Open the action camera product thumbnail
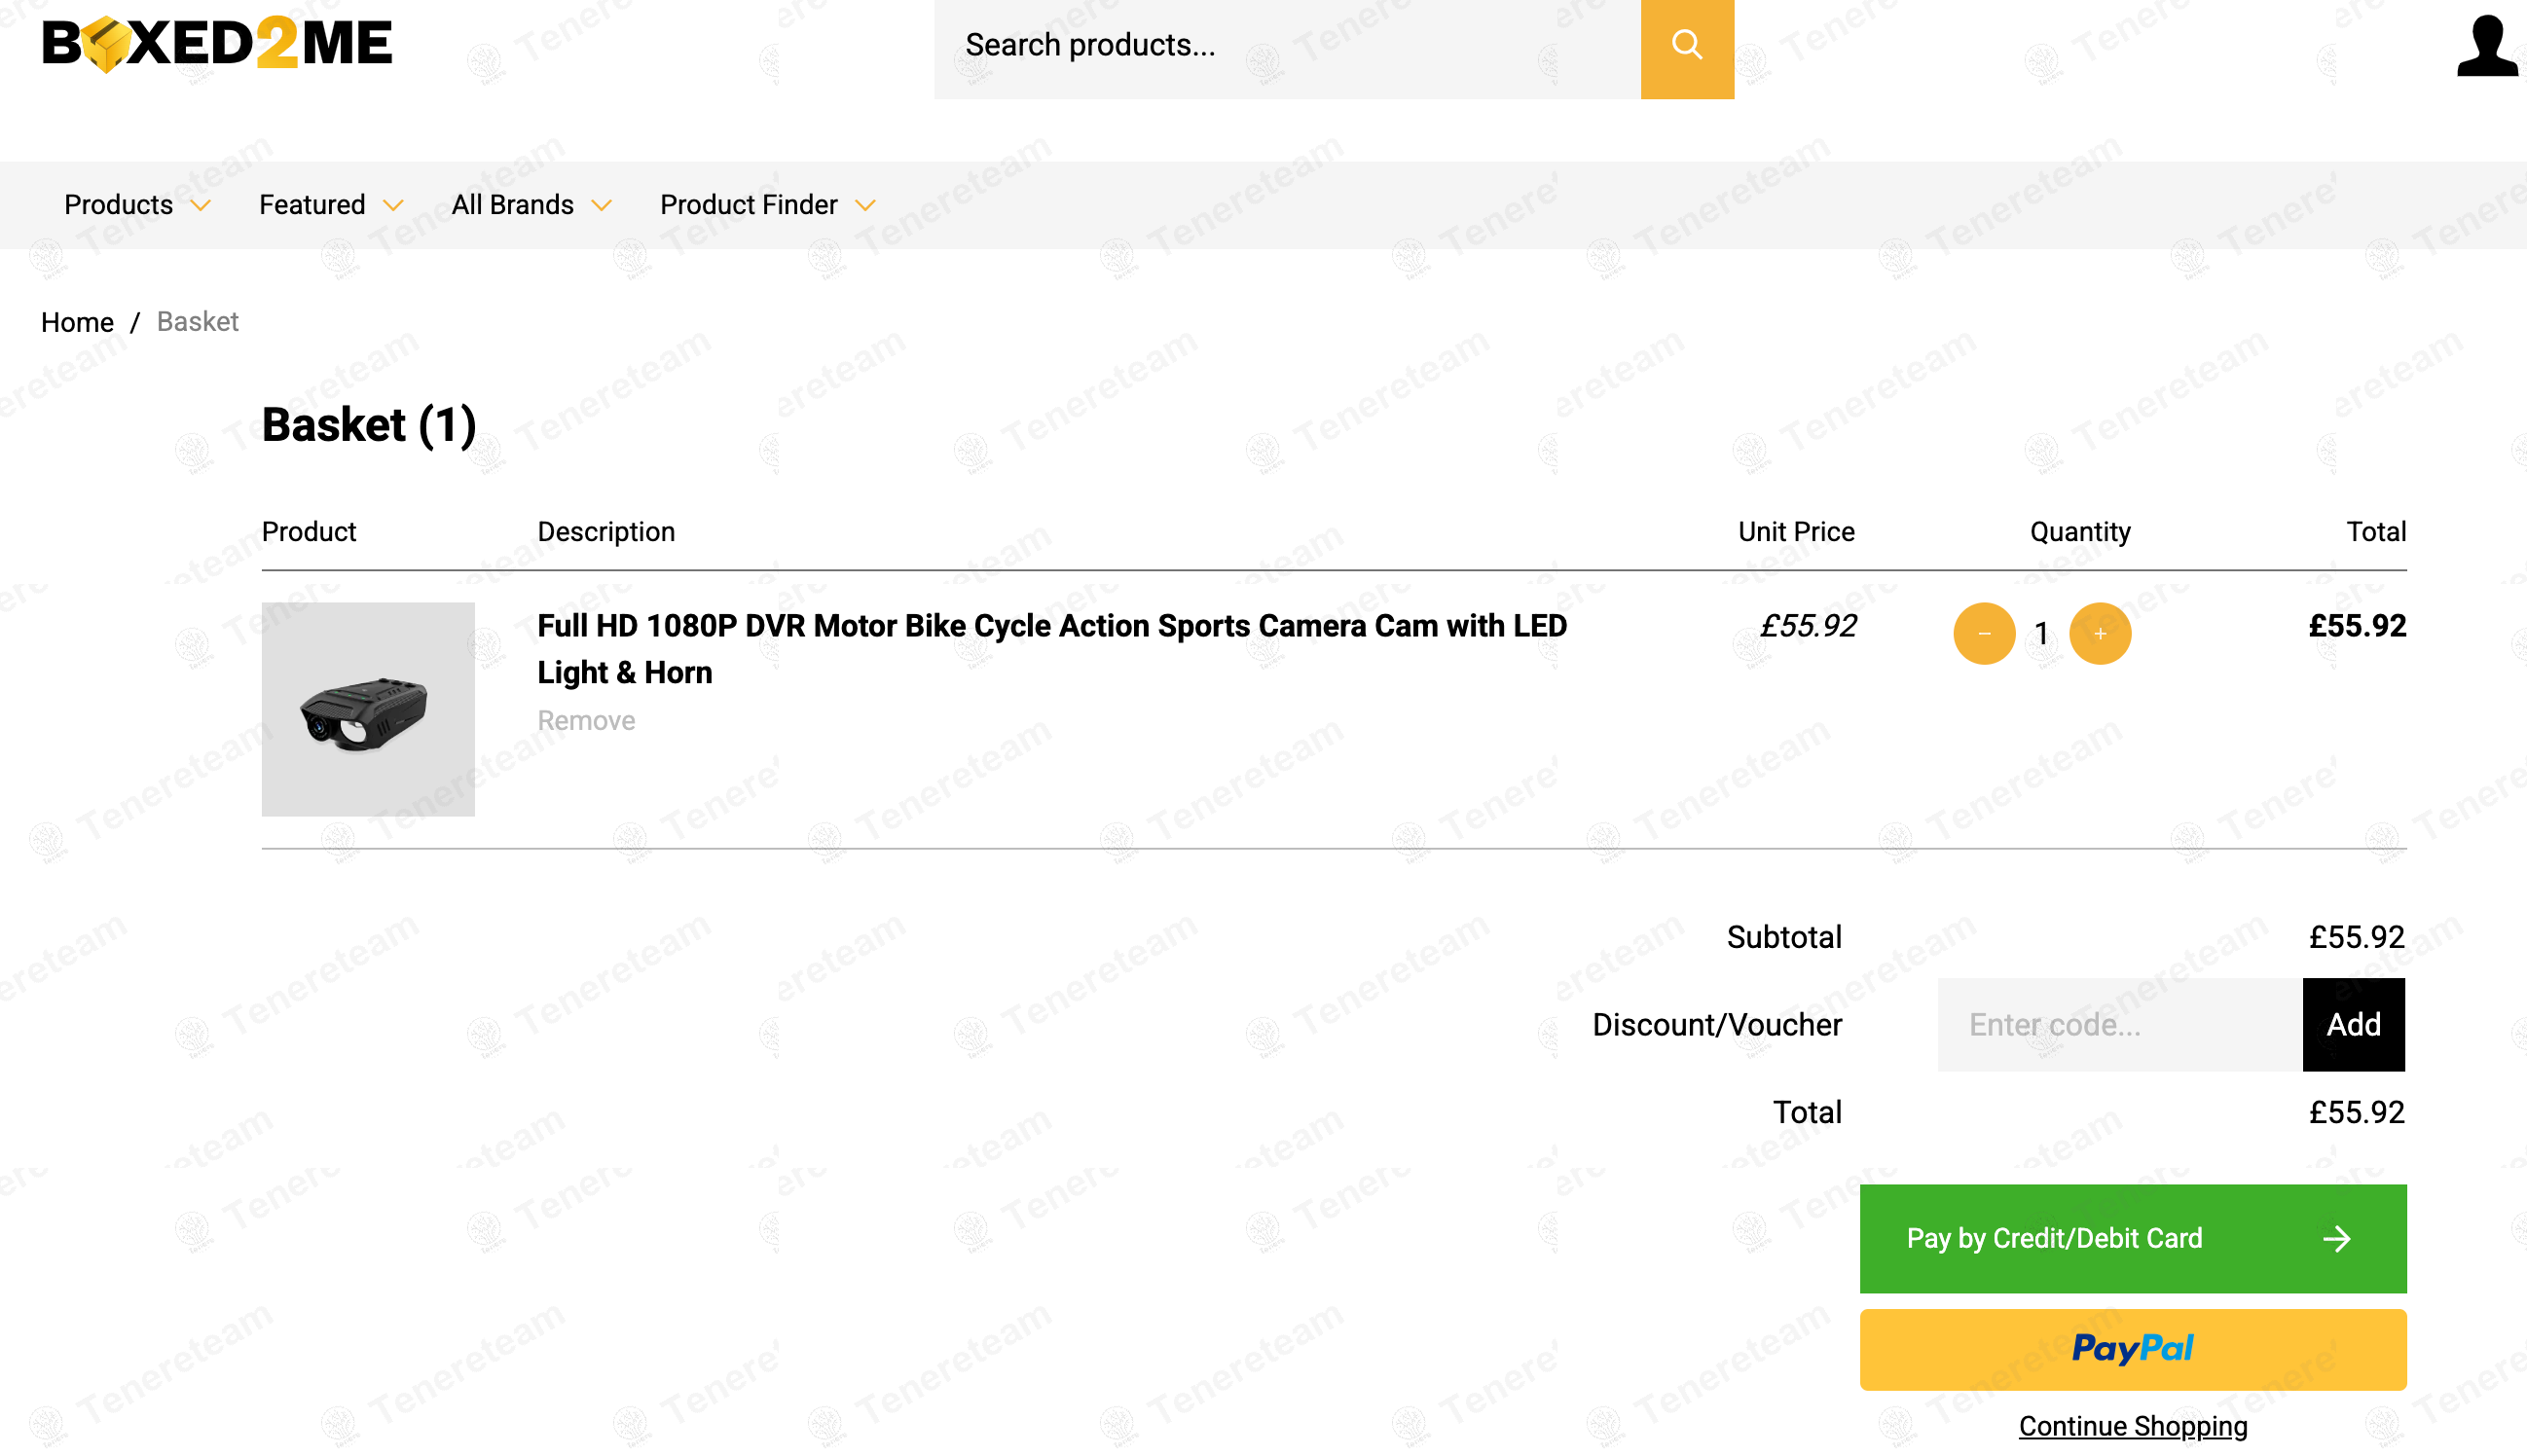Screen dimensions: 2527x1456 pyautogui.click(x=368, y=709)
